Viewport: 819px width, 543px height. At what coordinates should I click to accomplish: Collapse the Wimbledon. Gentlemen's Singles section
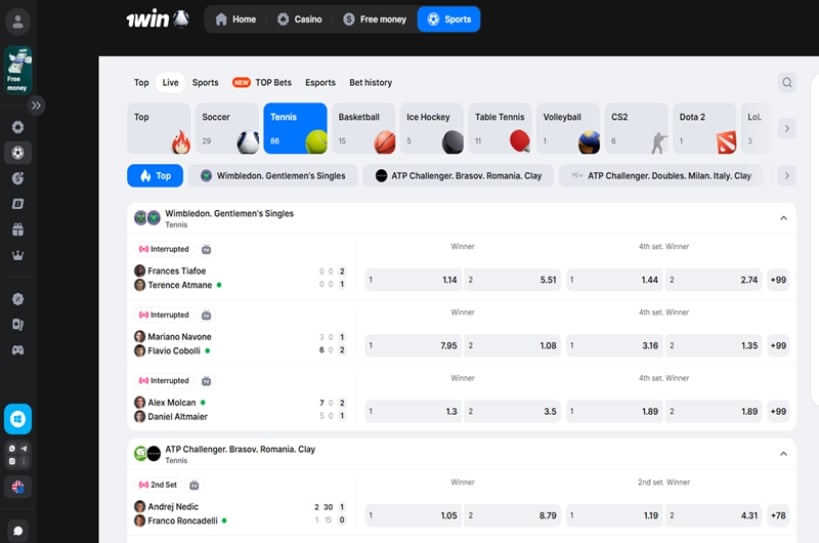[x=783, y=218]
